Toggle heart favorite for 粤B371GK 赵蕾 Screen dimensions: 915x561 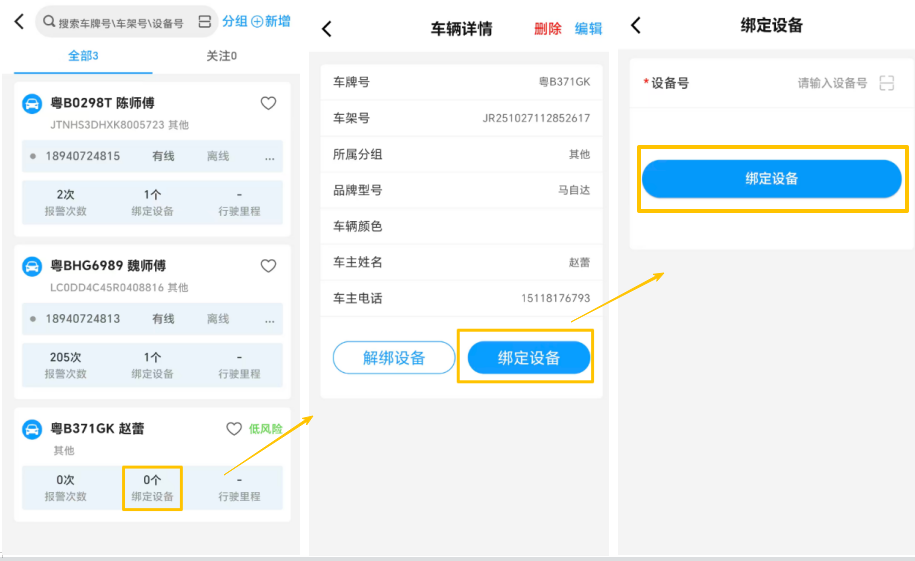pyautogui.click(x=234, y=429)
